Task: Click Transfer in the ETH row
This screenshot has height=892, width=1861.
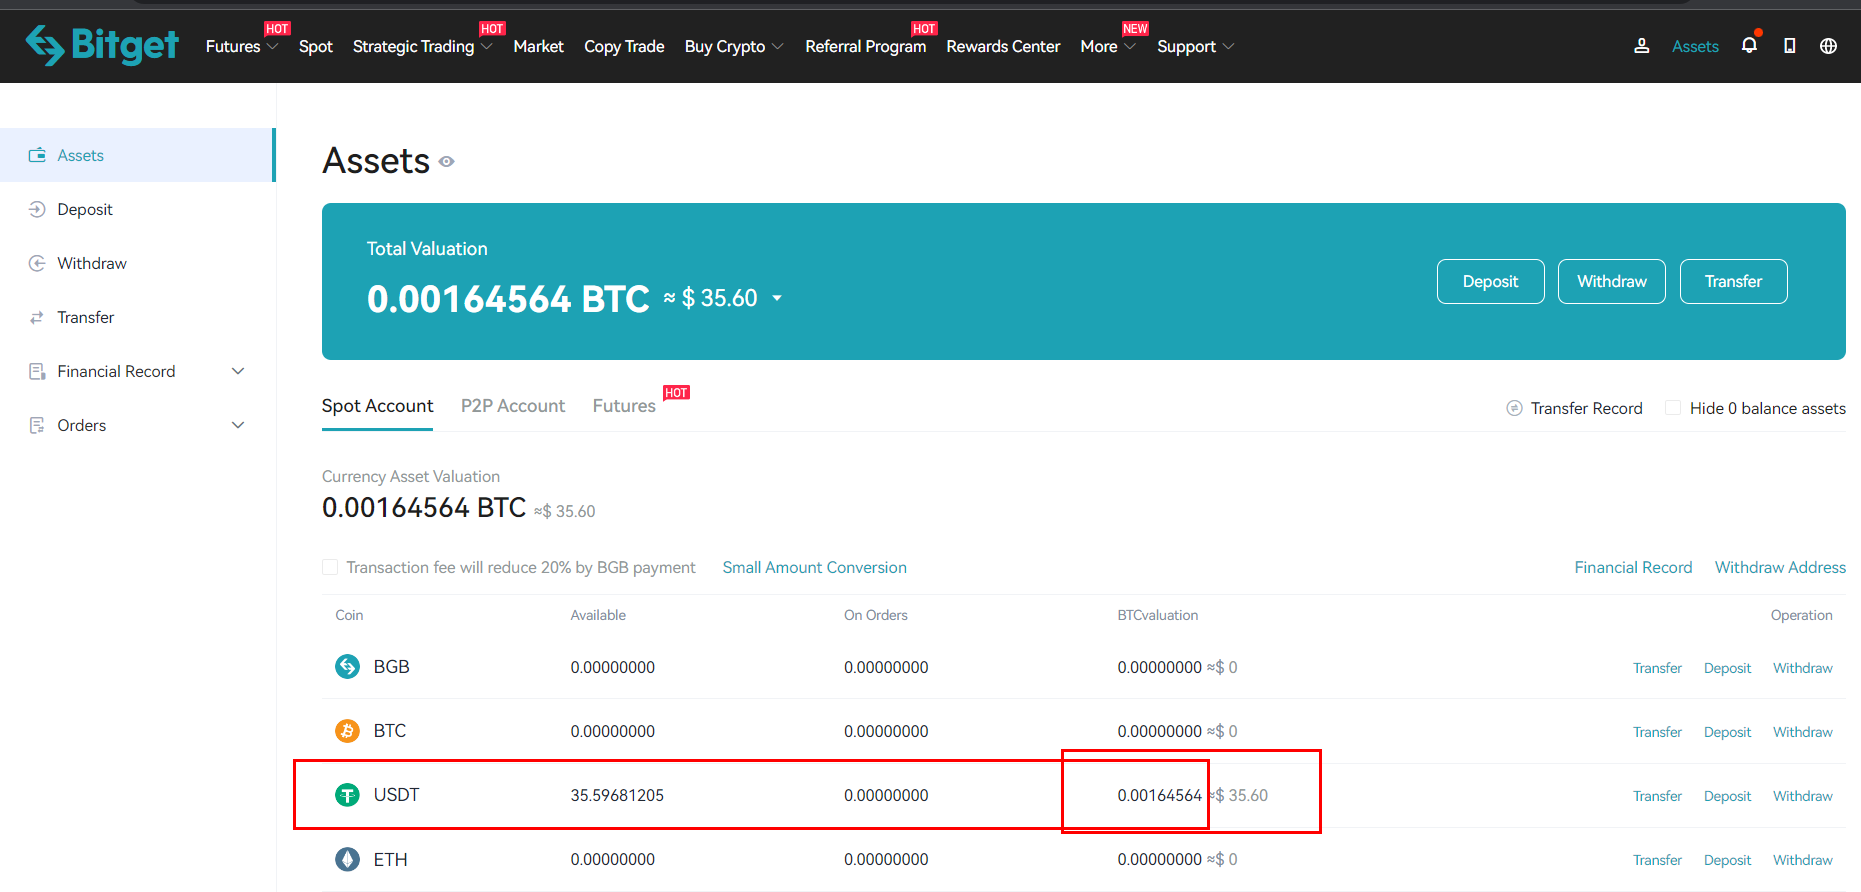Action: 1657,860
